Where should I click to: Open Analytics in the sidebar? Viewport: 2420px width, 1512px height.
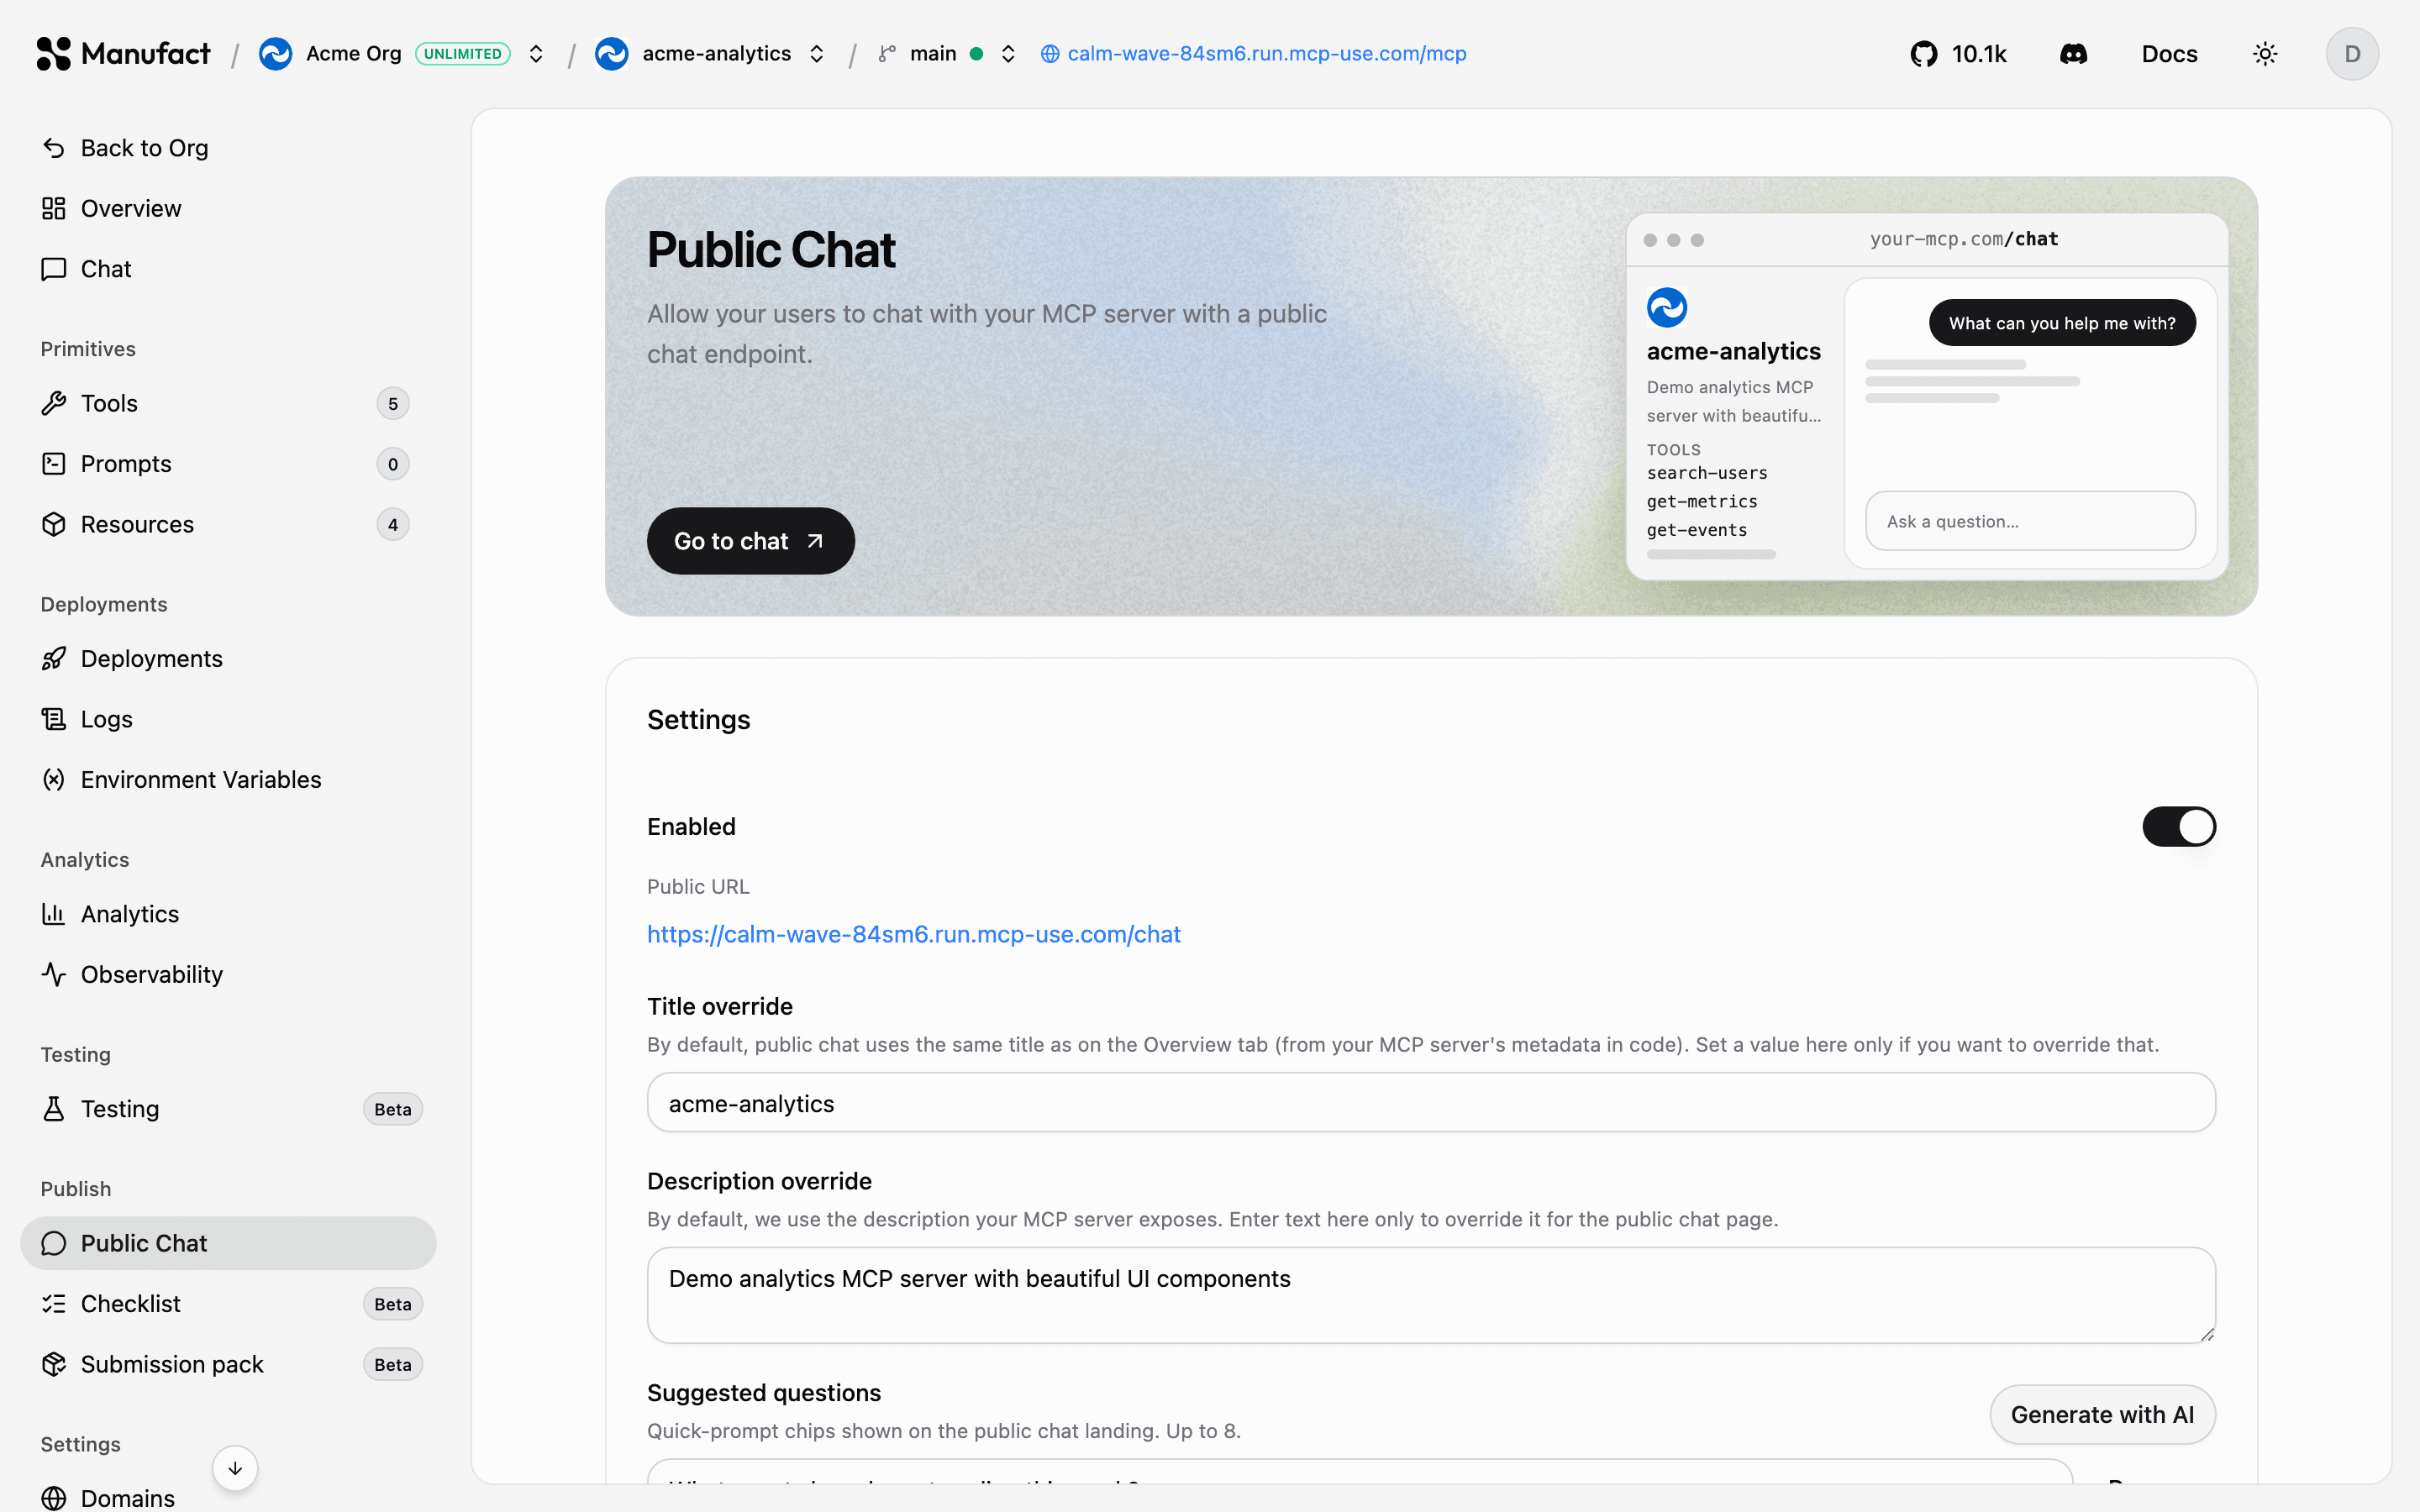(228, 914)
